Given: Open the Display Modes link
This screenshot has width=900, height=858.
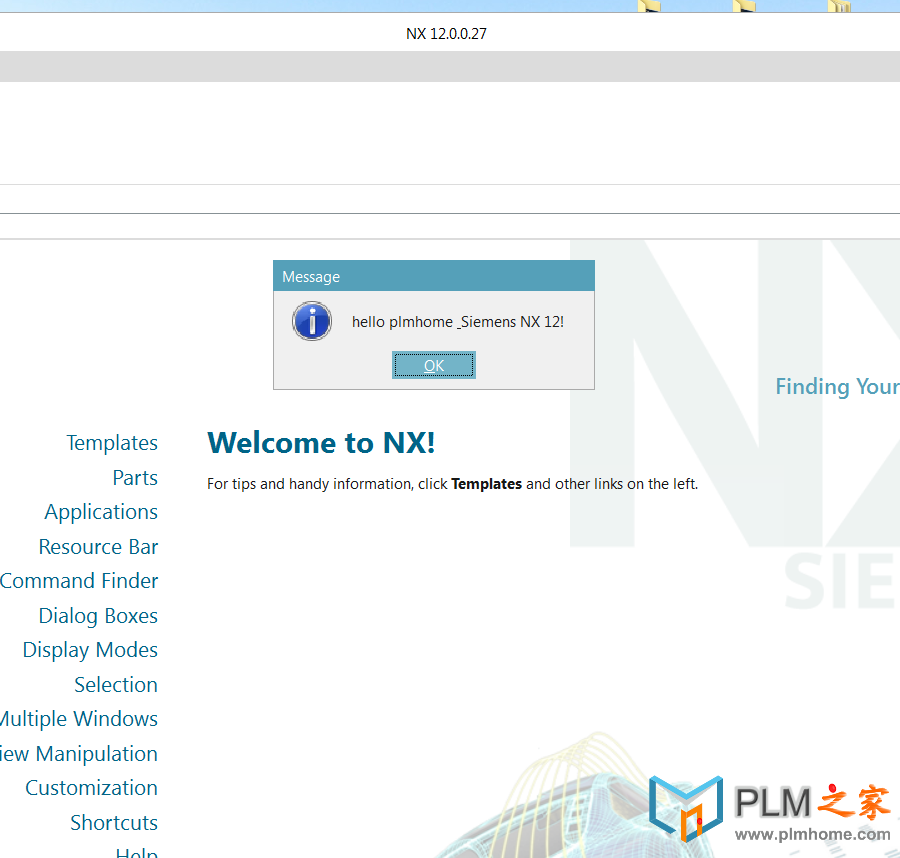Looking at the screenshot, I should [x=90, y=650].
